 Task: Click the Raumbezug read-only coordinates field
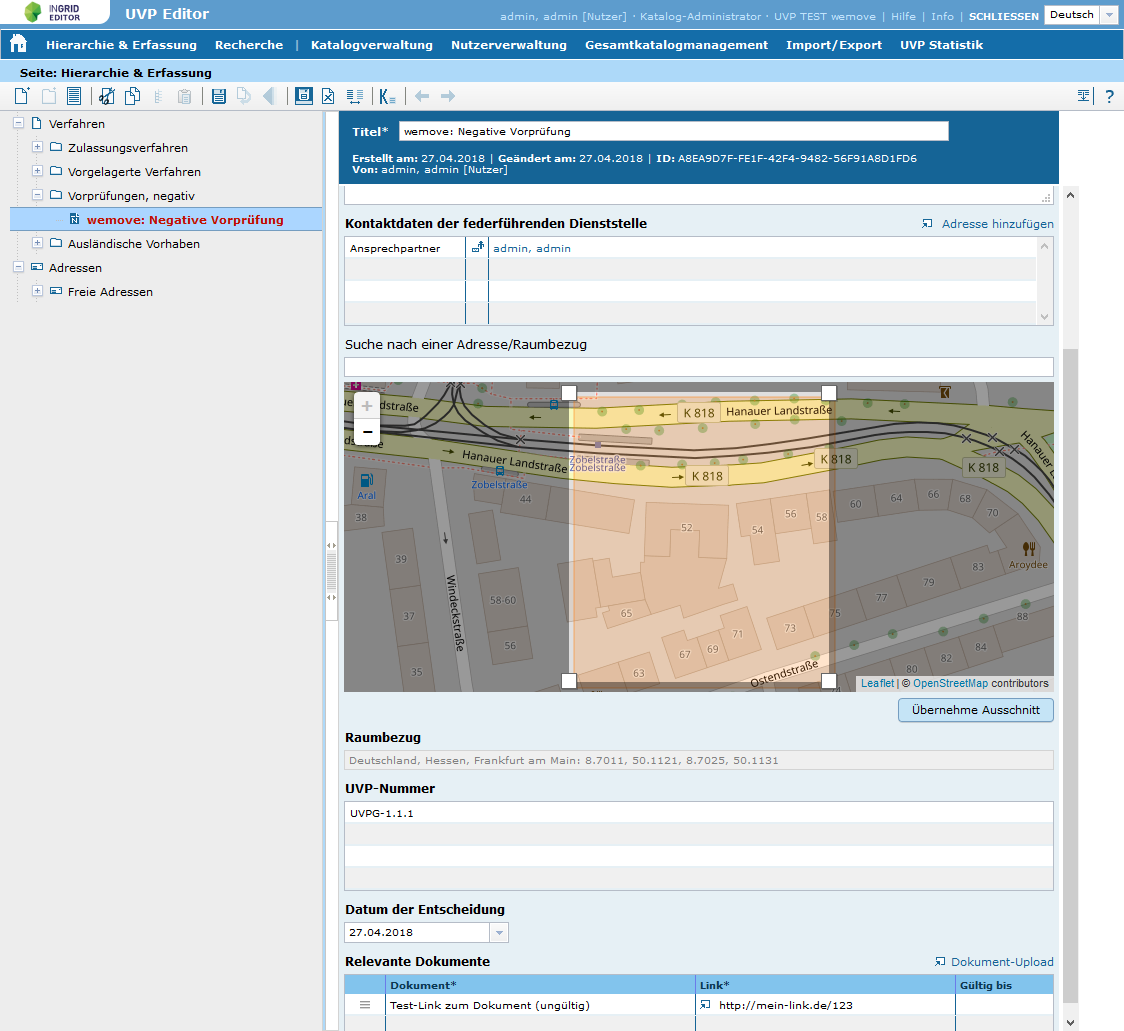click(698, 760)
